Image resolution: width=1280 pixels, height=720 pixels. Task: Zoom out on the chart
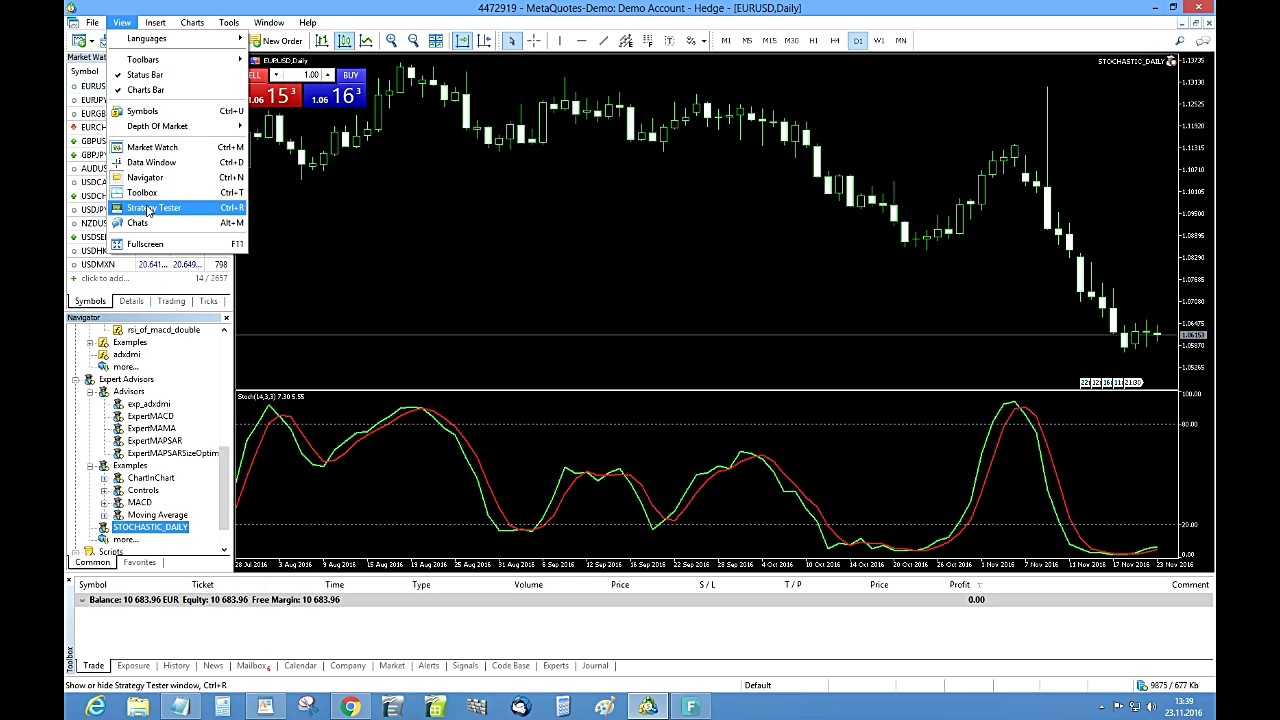[413, 41]
